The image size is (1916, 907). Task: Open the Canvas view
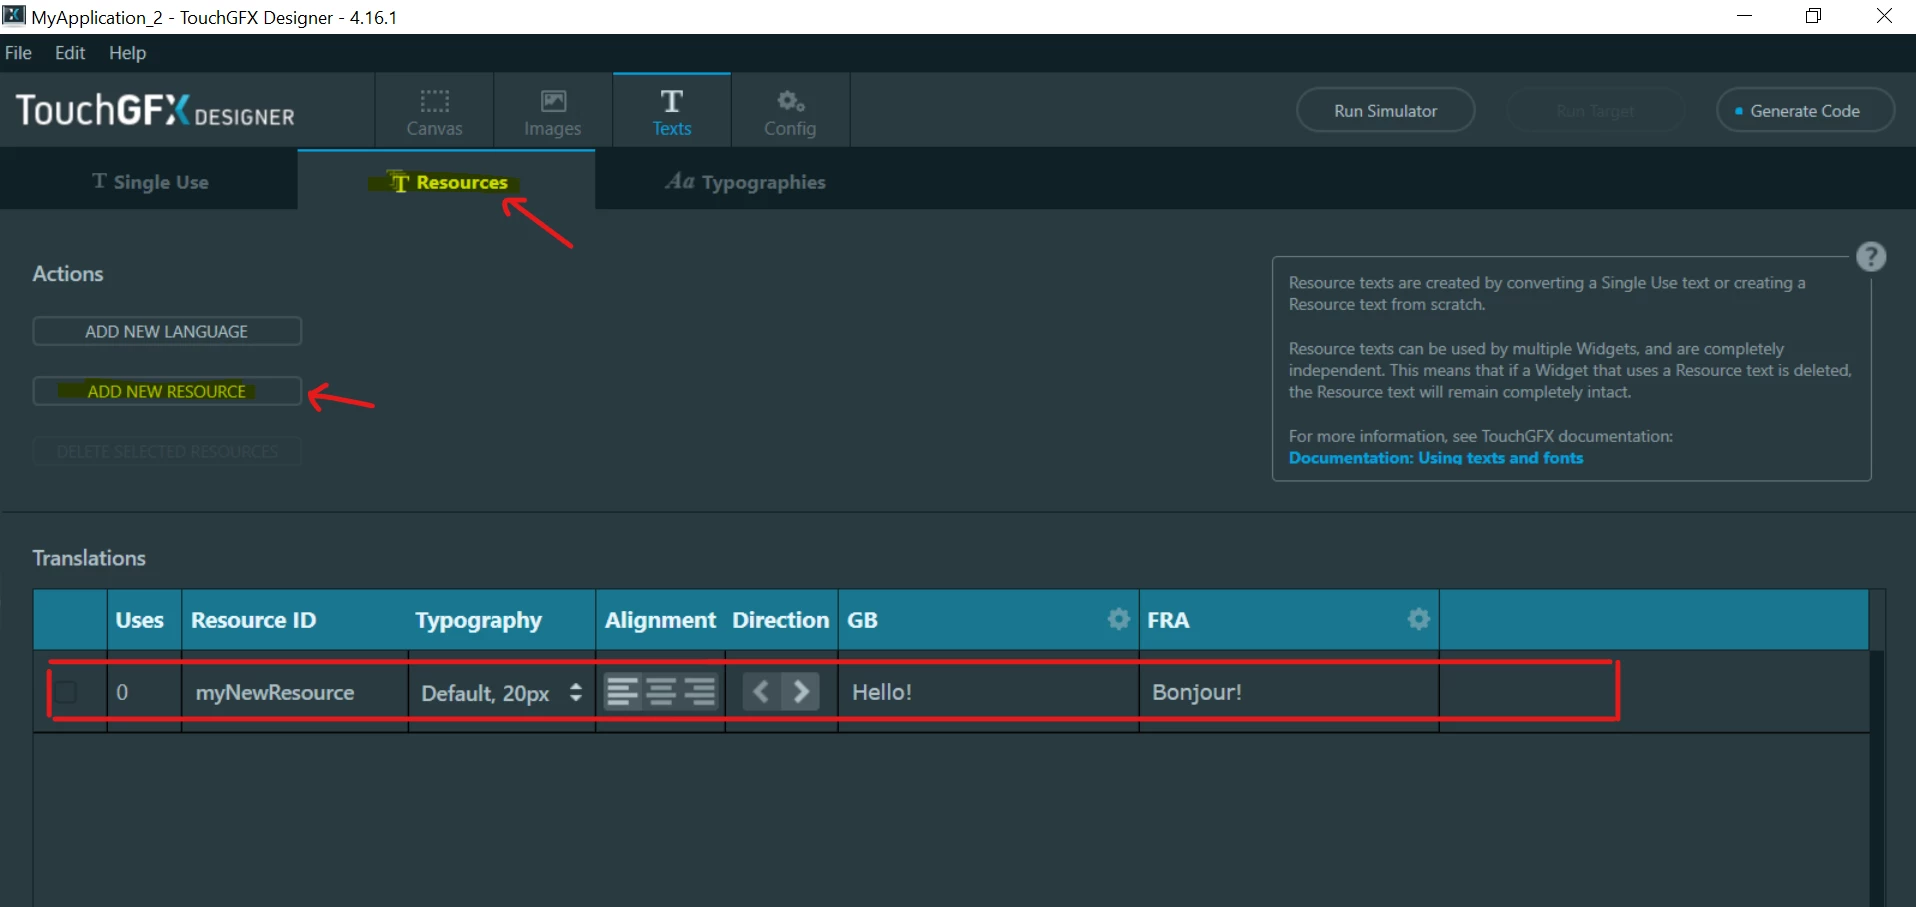pos(434,111)
